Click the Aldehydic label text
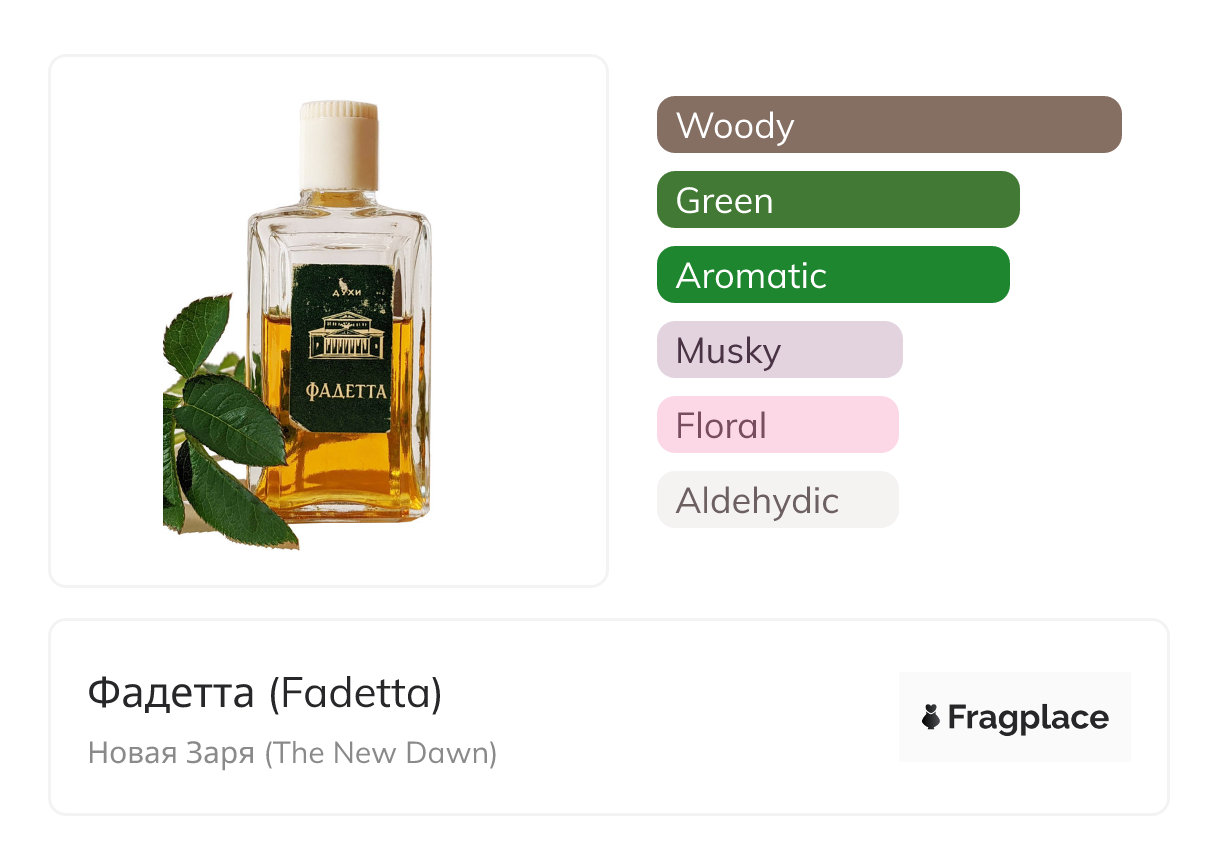This screenshot has width=1218, height=864. [757, 500]
